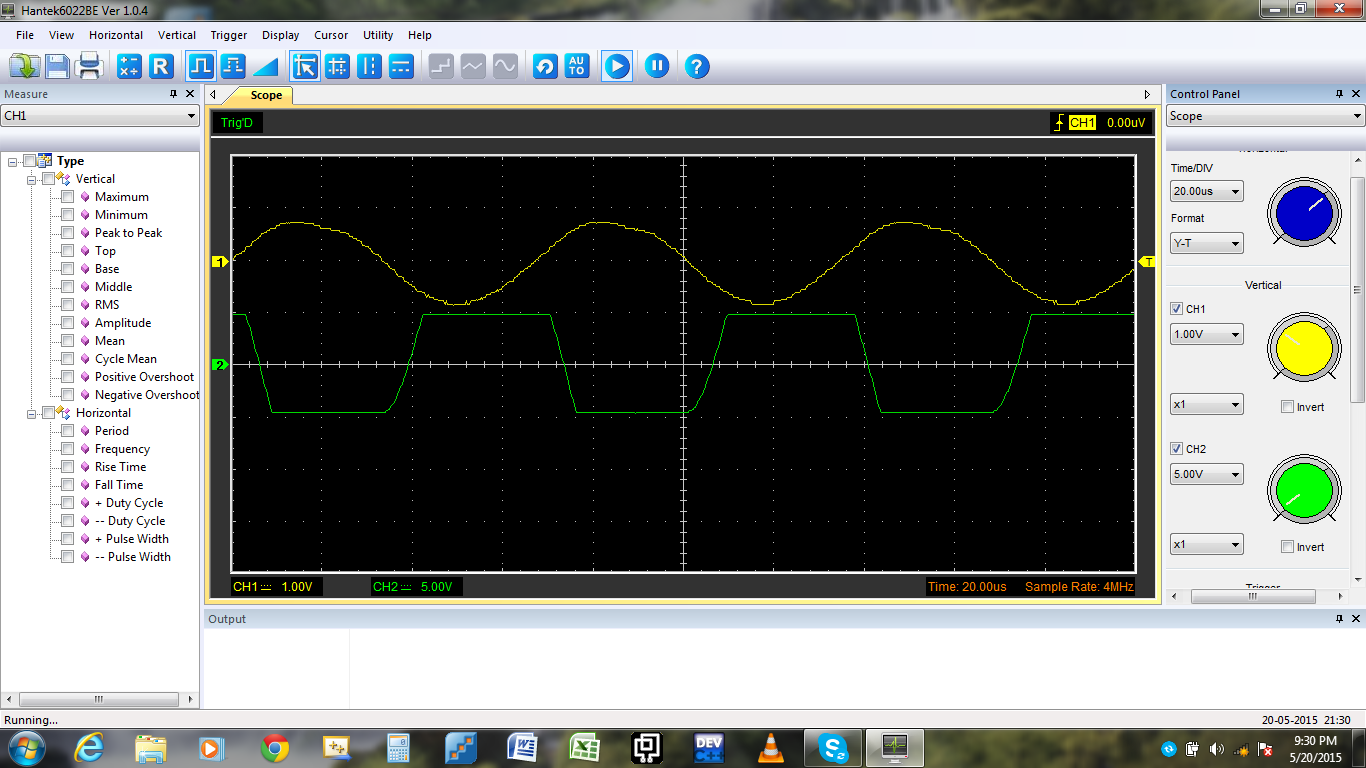Select the square pulse waveform icon

pos(200,67)
